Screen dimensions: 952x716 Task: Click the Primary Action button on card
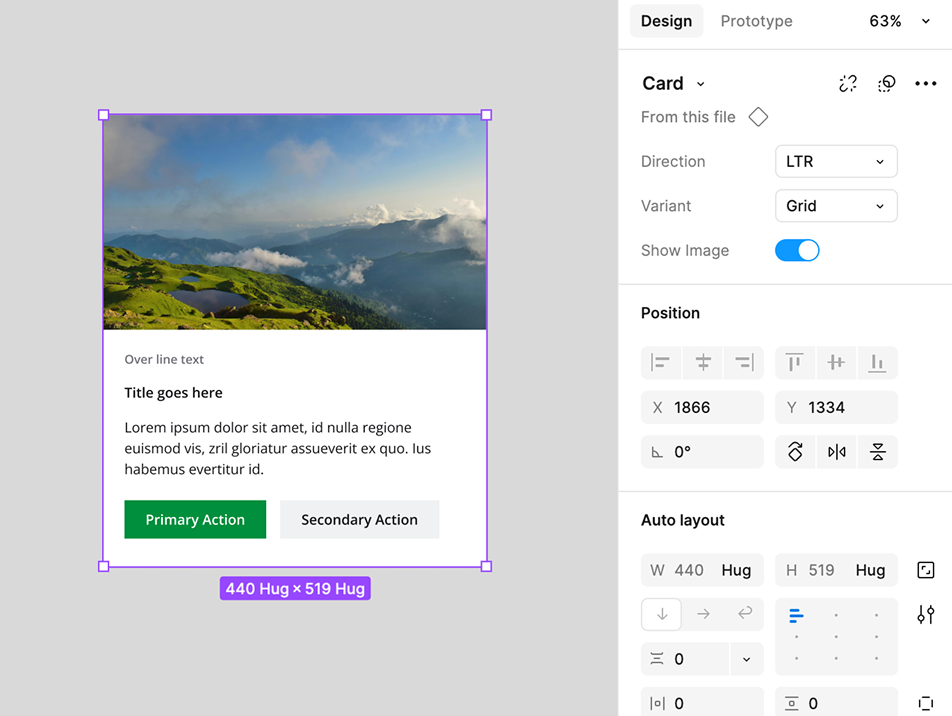pos(195,519)
